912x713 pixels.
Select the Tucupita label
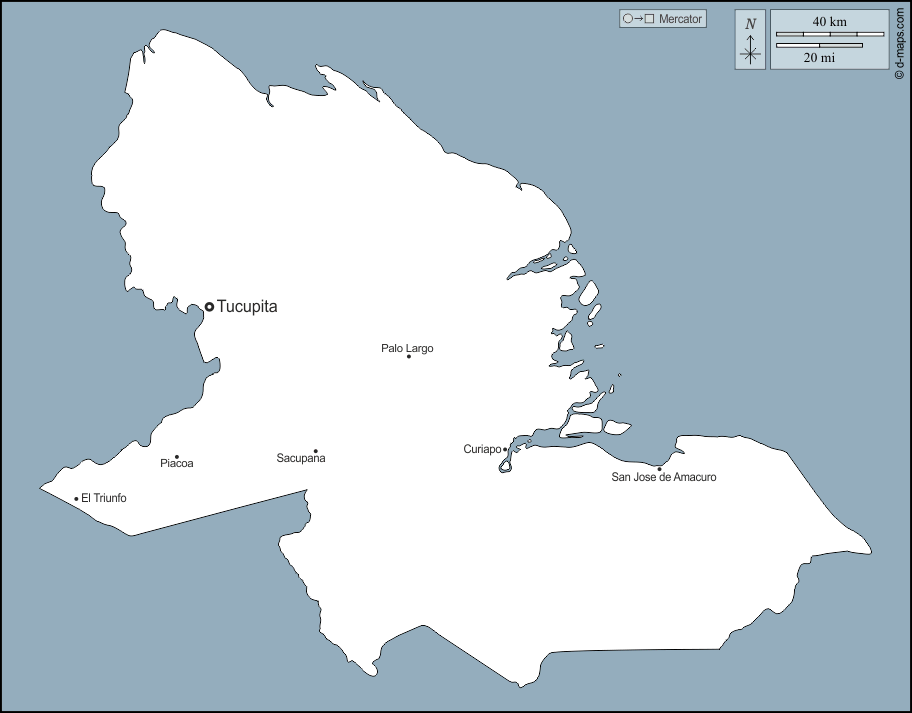(x=247, y=306)
